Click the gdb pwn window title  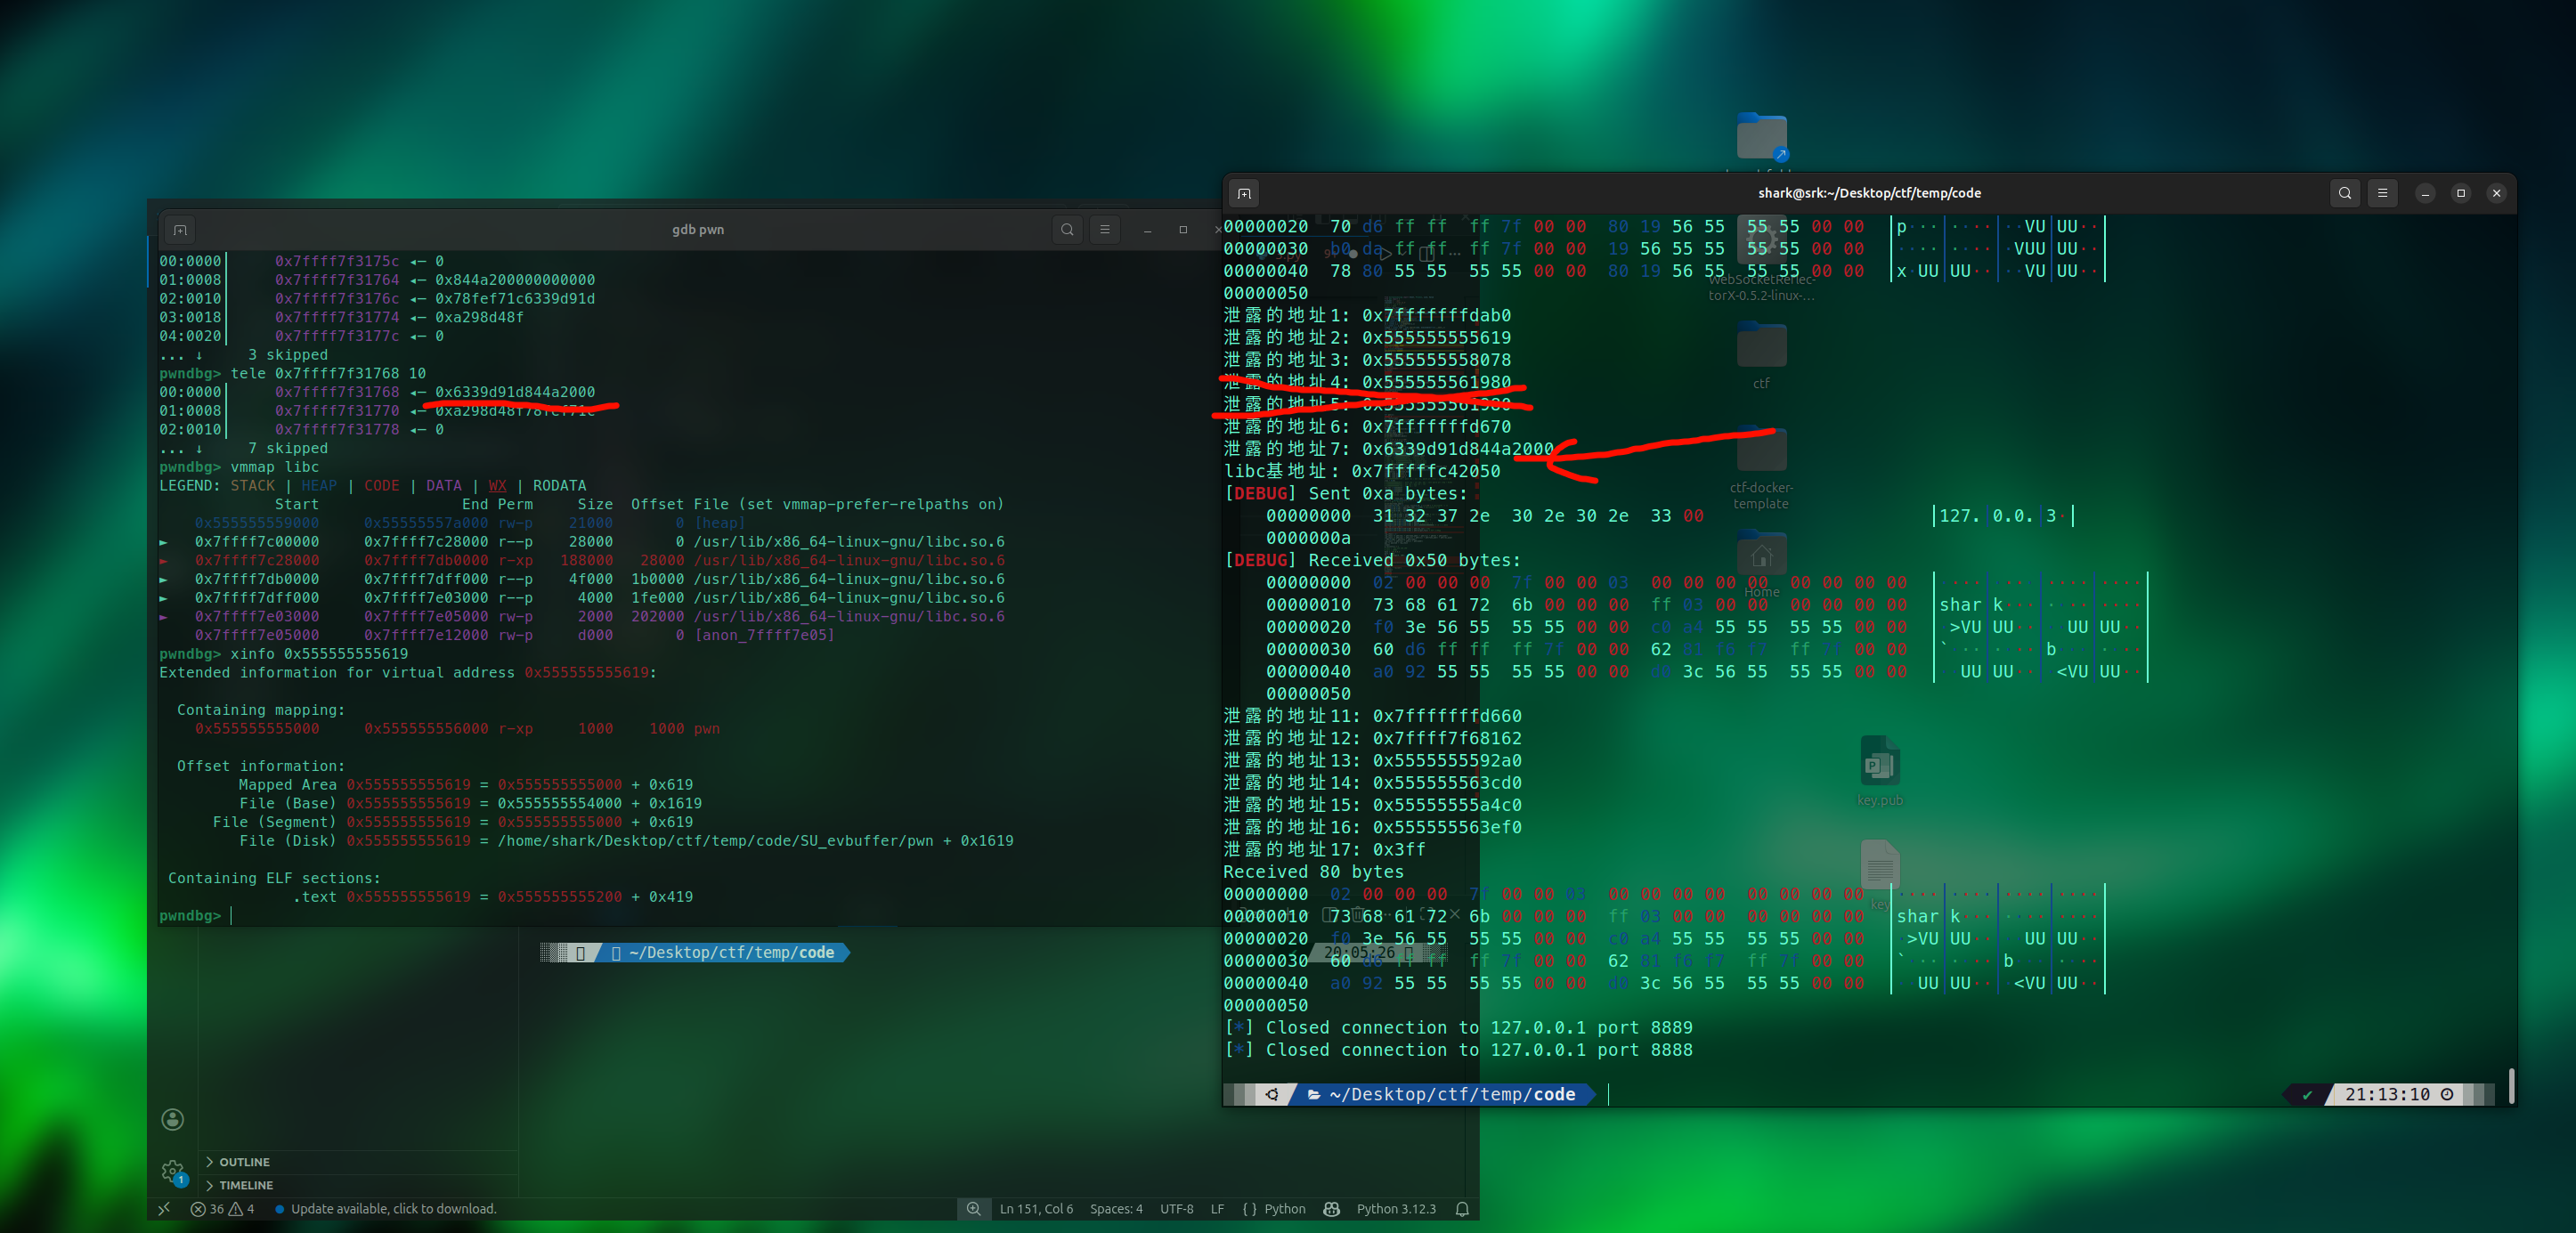[698, 230]
